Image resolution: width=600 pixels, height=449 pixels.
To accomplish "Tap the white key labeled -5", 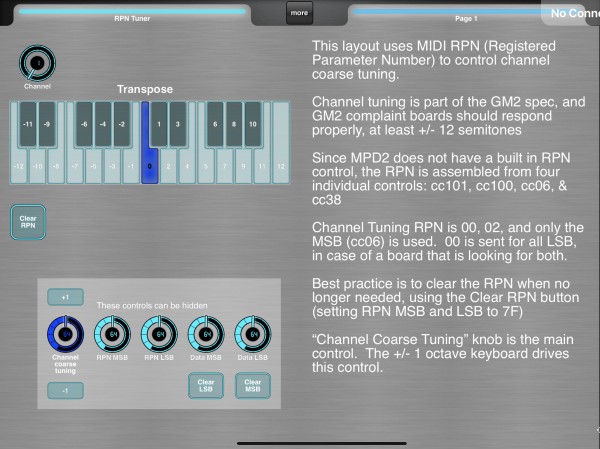I will pyautogui.click(x=93, y=166).
